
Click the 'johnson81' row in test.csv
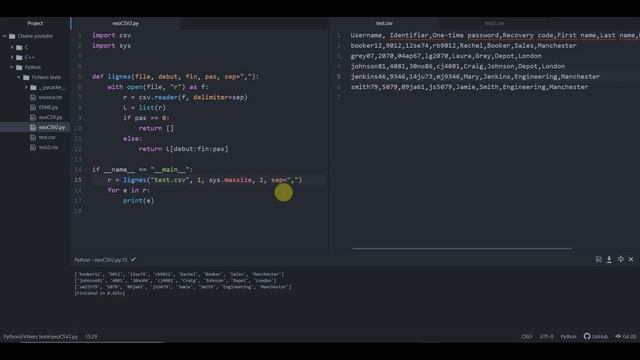[x=458, y=66]
